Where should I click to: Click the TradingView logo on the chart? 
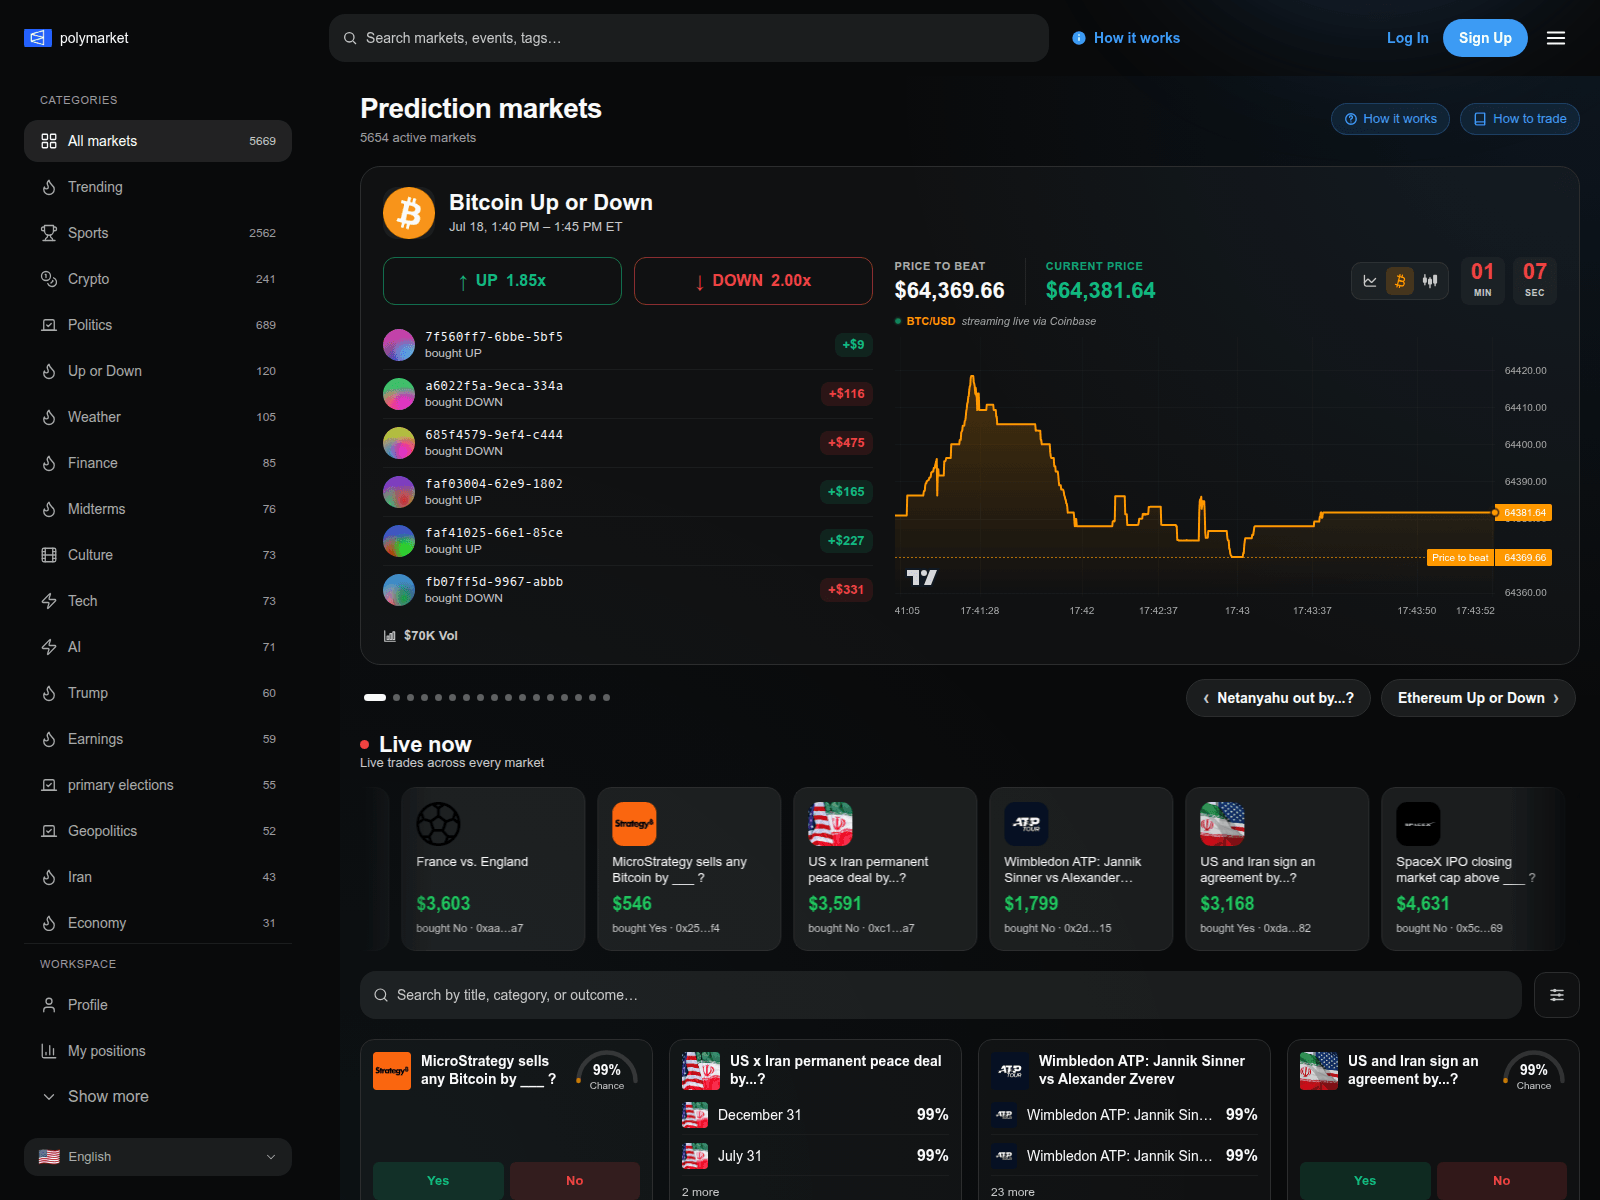[x=921, y=577]
